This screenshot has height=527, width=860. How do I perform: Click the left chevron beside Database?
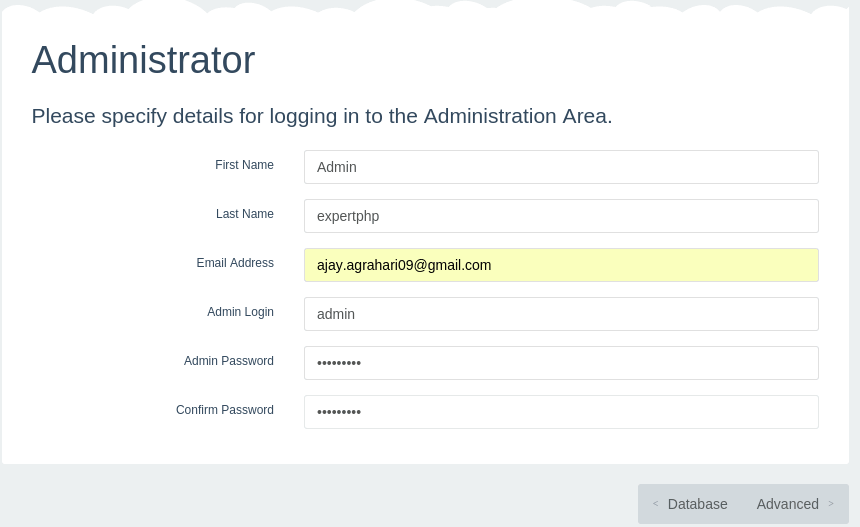[655, 503]
